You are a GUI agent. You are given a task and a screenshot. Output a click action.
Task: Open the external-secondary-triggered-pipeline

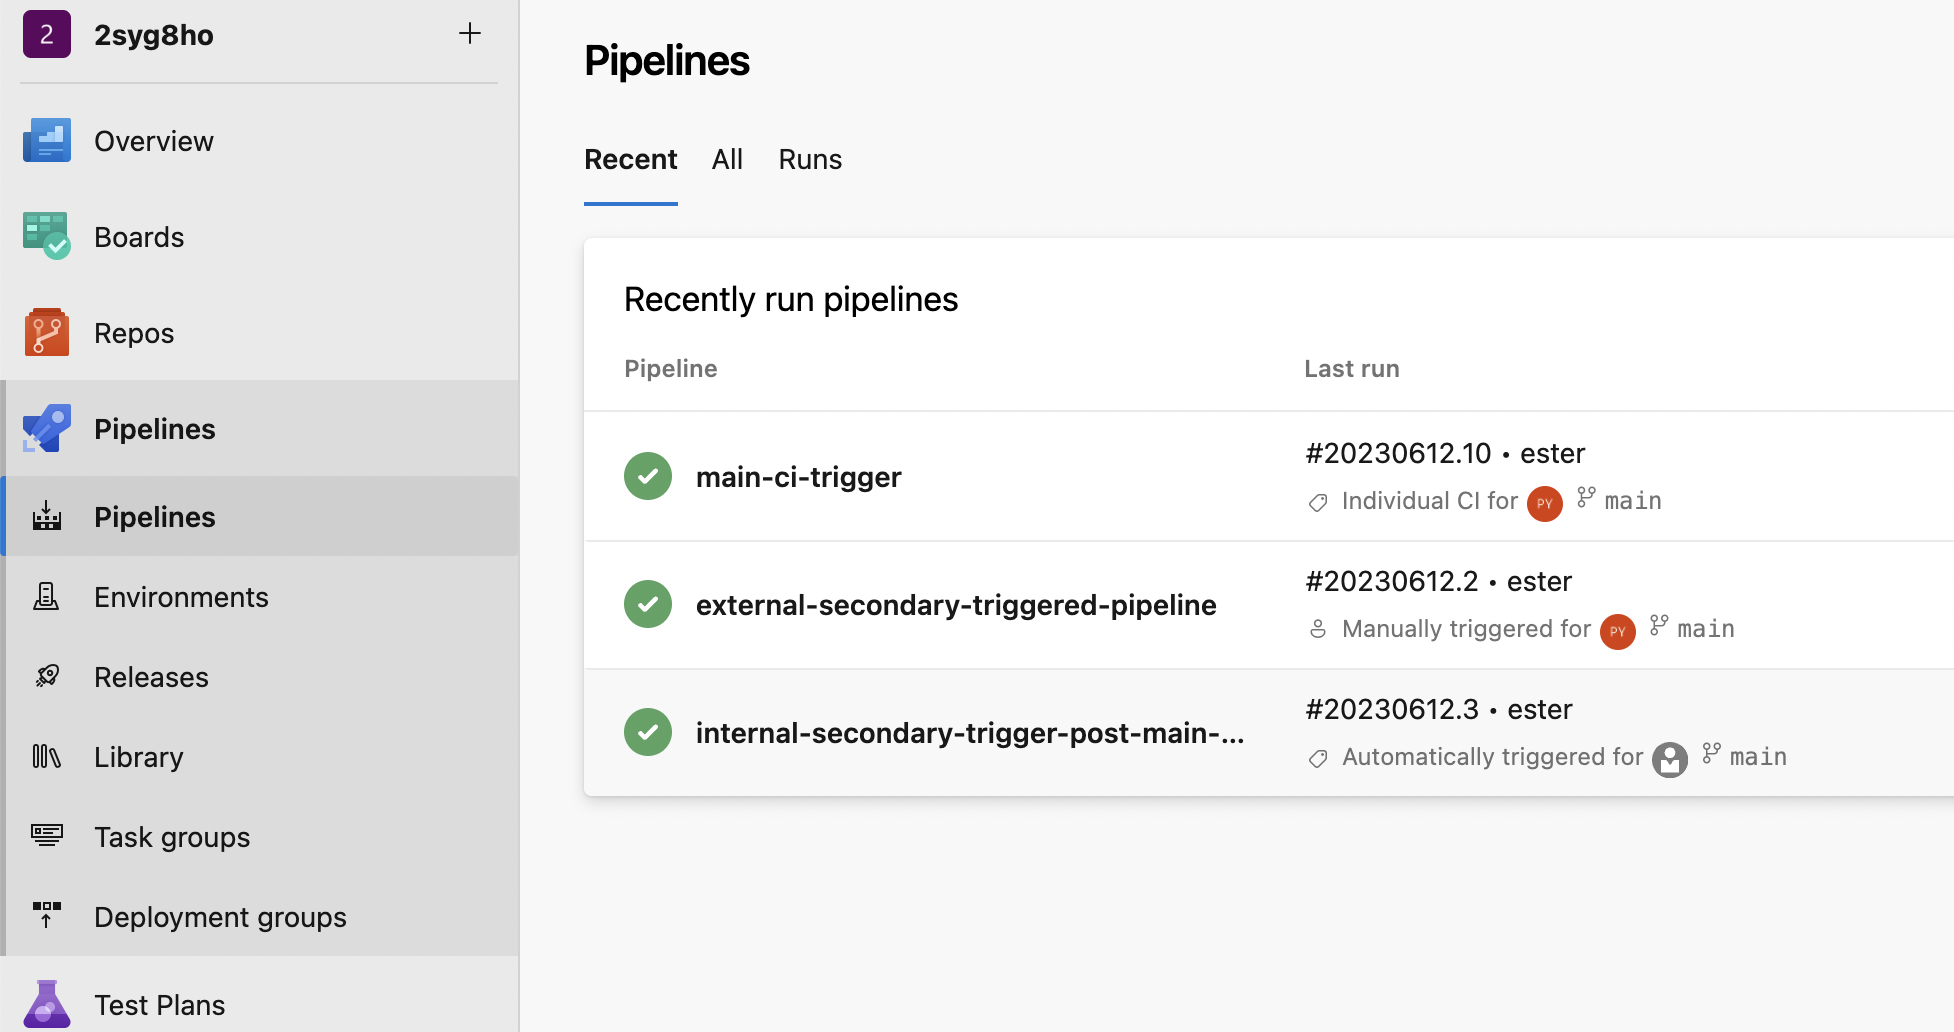956,604
